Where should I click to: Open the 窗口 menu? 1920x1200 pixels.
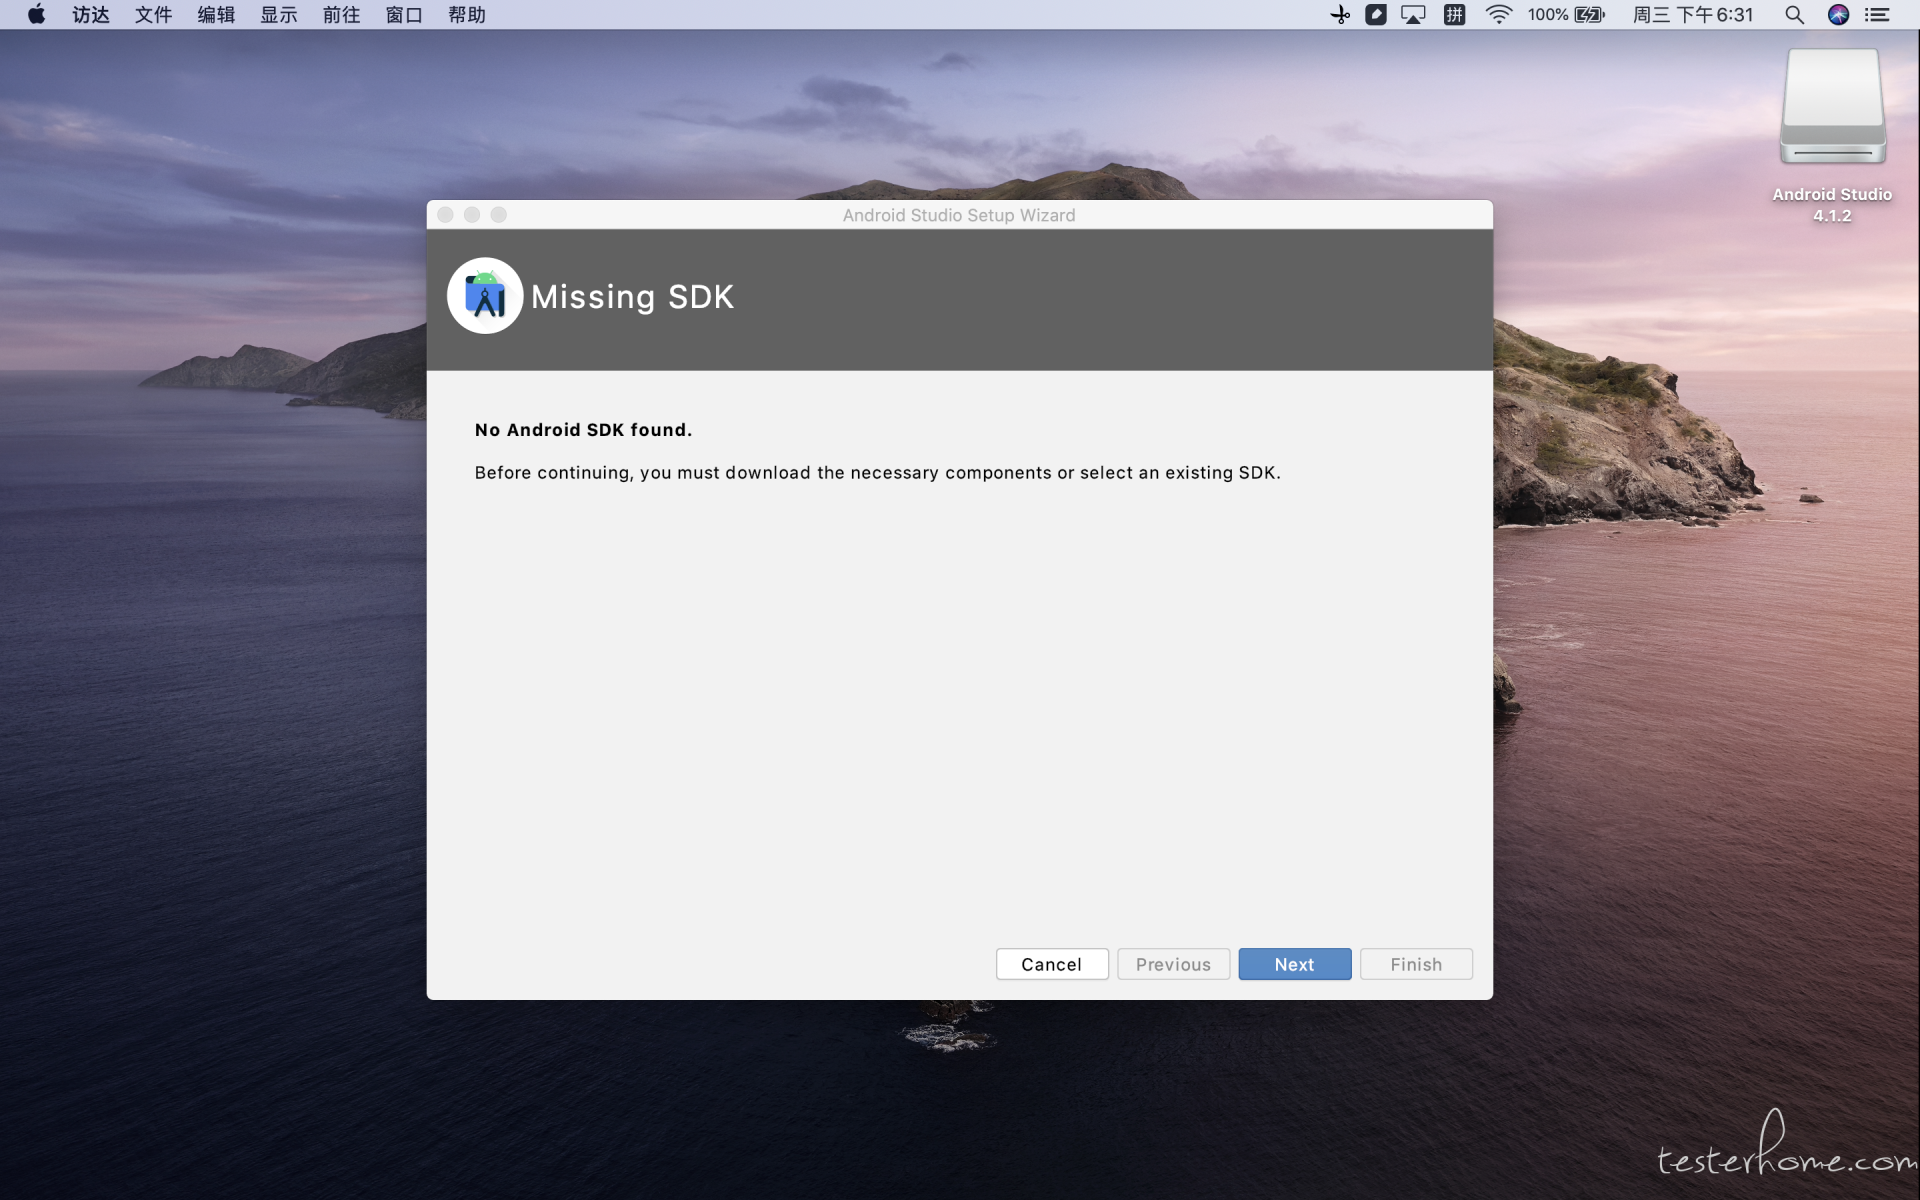click(404, 14)
